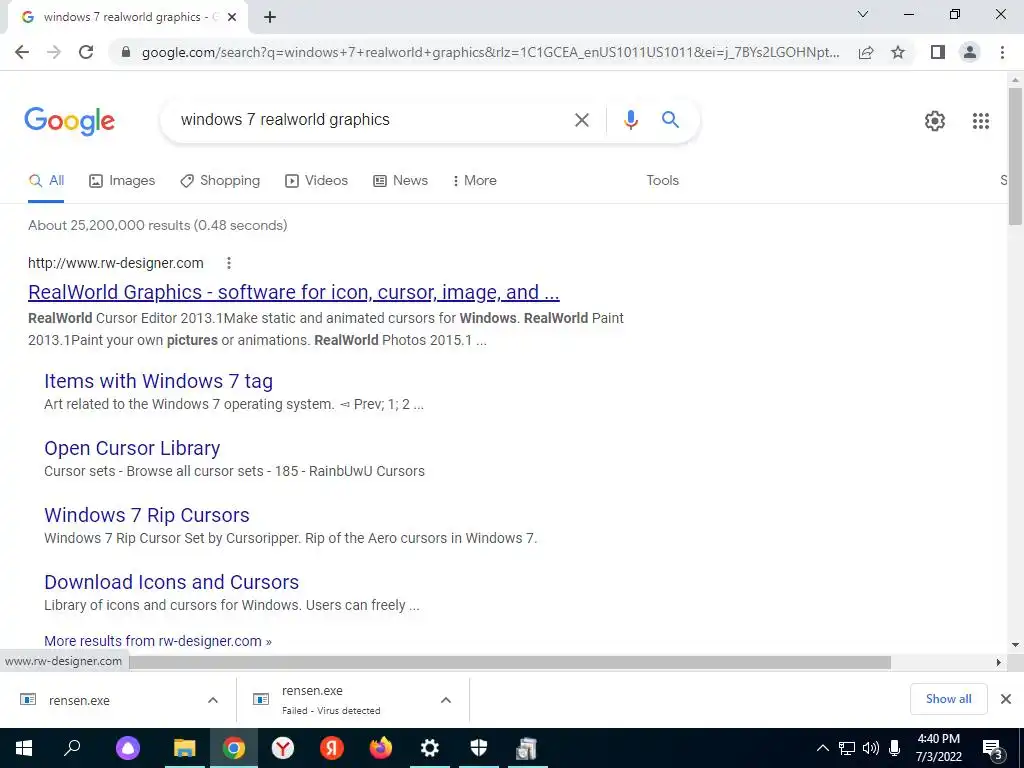Open the Open Cursor Library link

[x=132, y=448]
